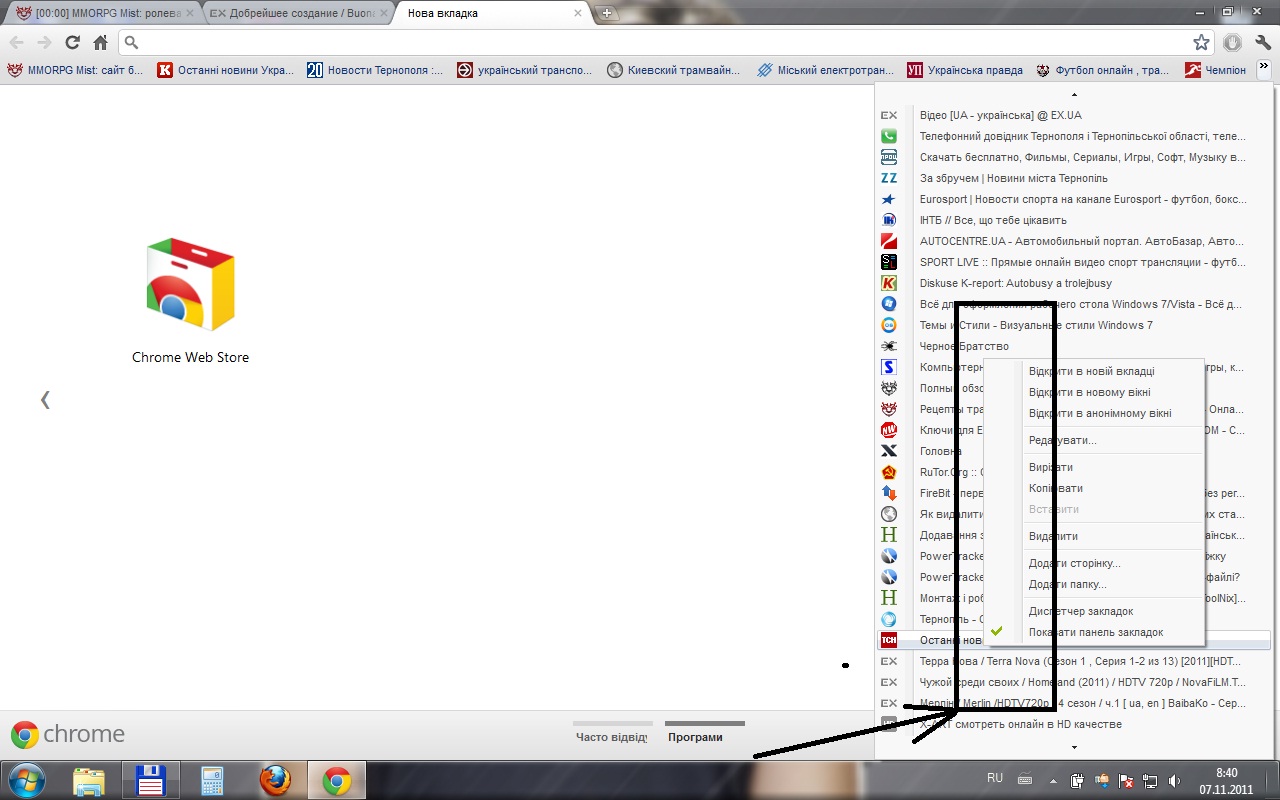
Task: Open the on-screen keyboard tray icon
Action: [x=1025, y=779]
